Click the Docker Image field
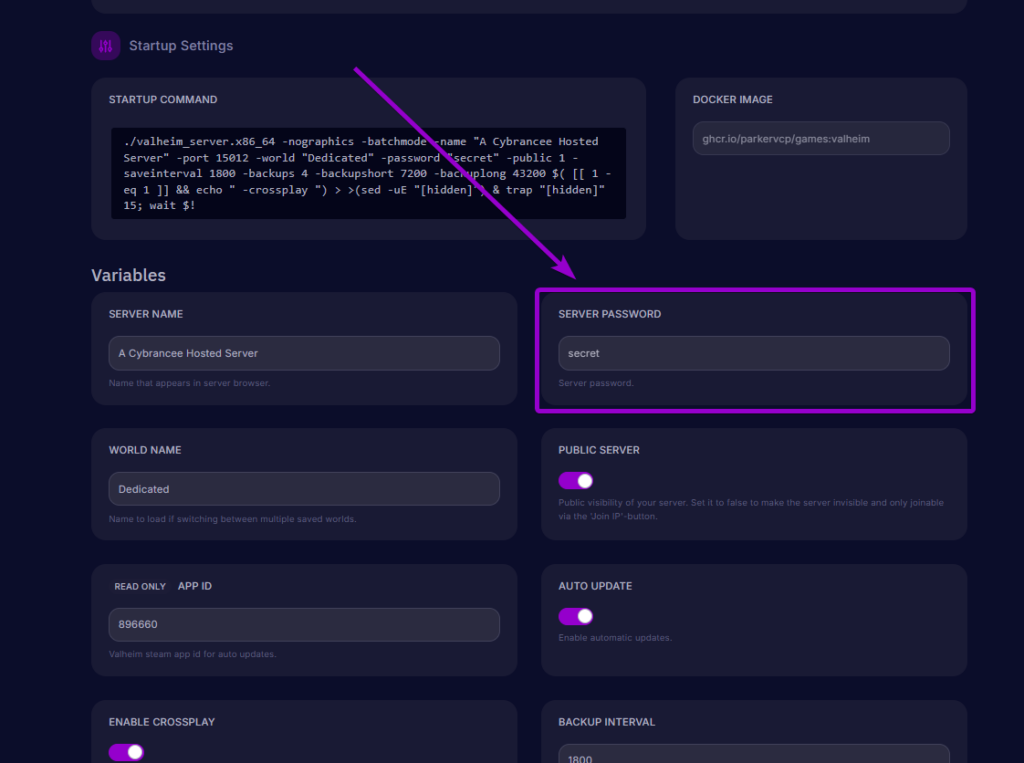 click(x=821, y=138)
